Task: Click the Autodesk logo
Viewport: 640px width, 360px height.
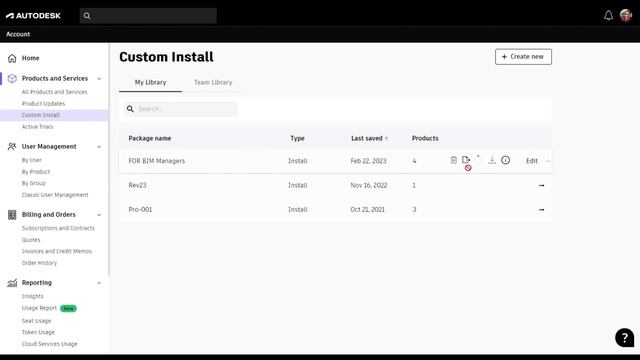Action: click(33, 16)
